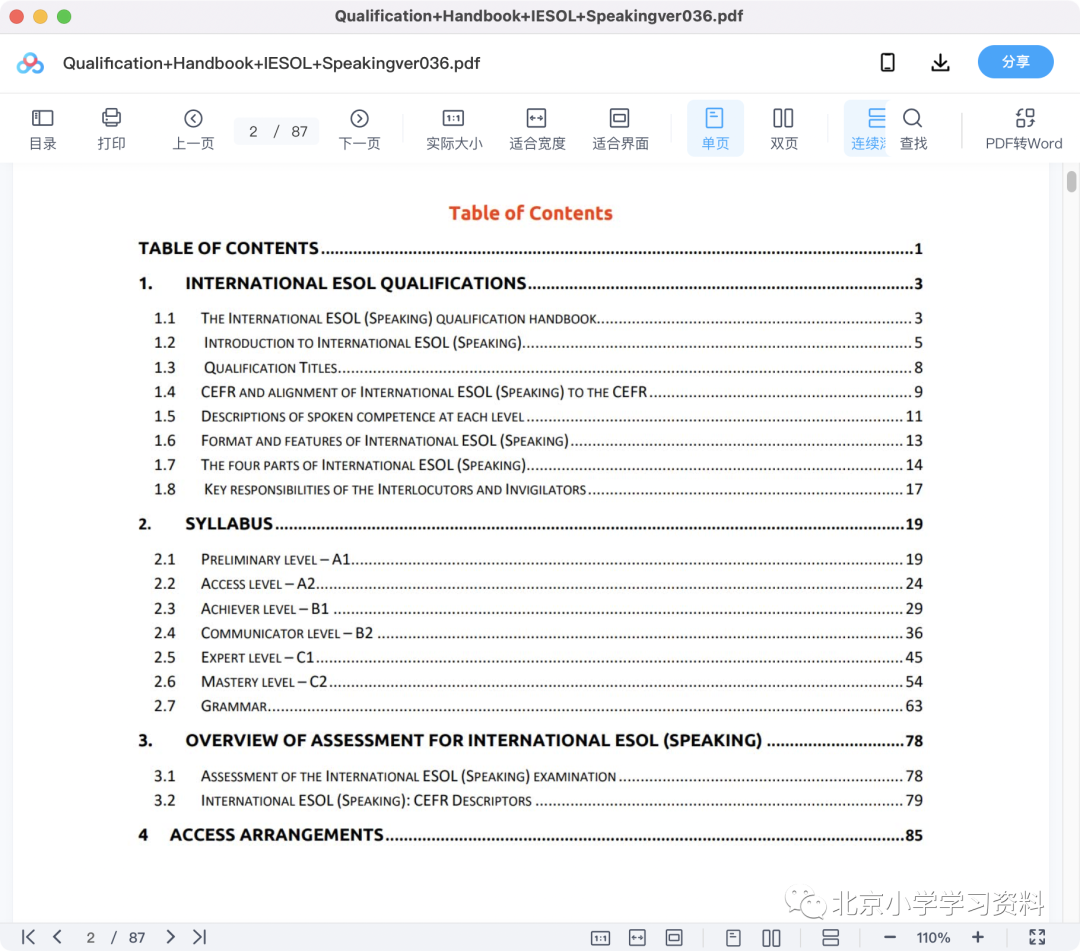Open TOC entry 3. Overview of Assessment
1080x951 pixels.
point(530,740)
